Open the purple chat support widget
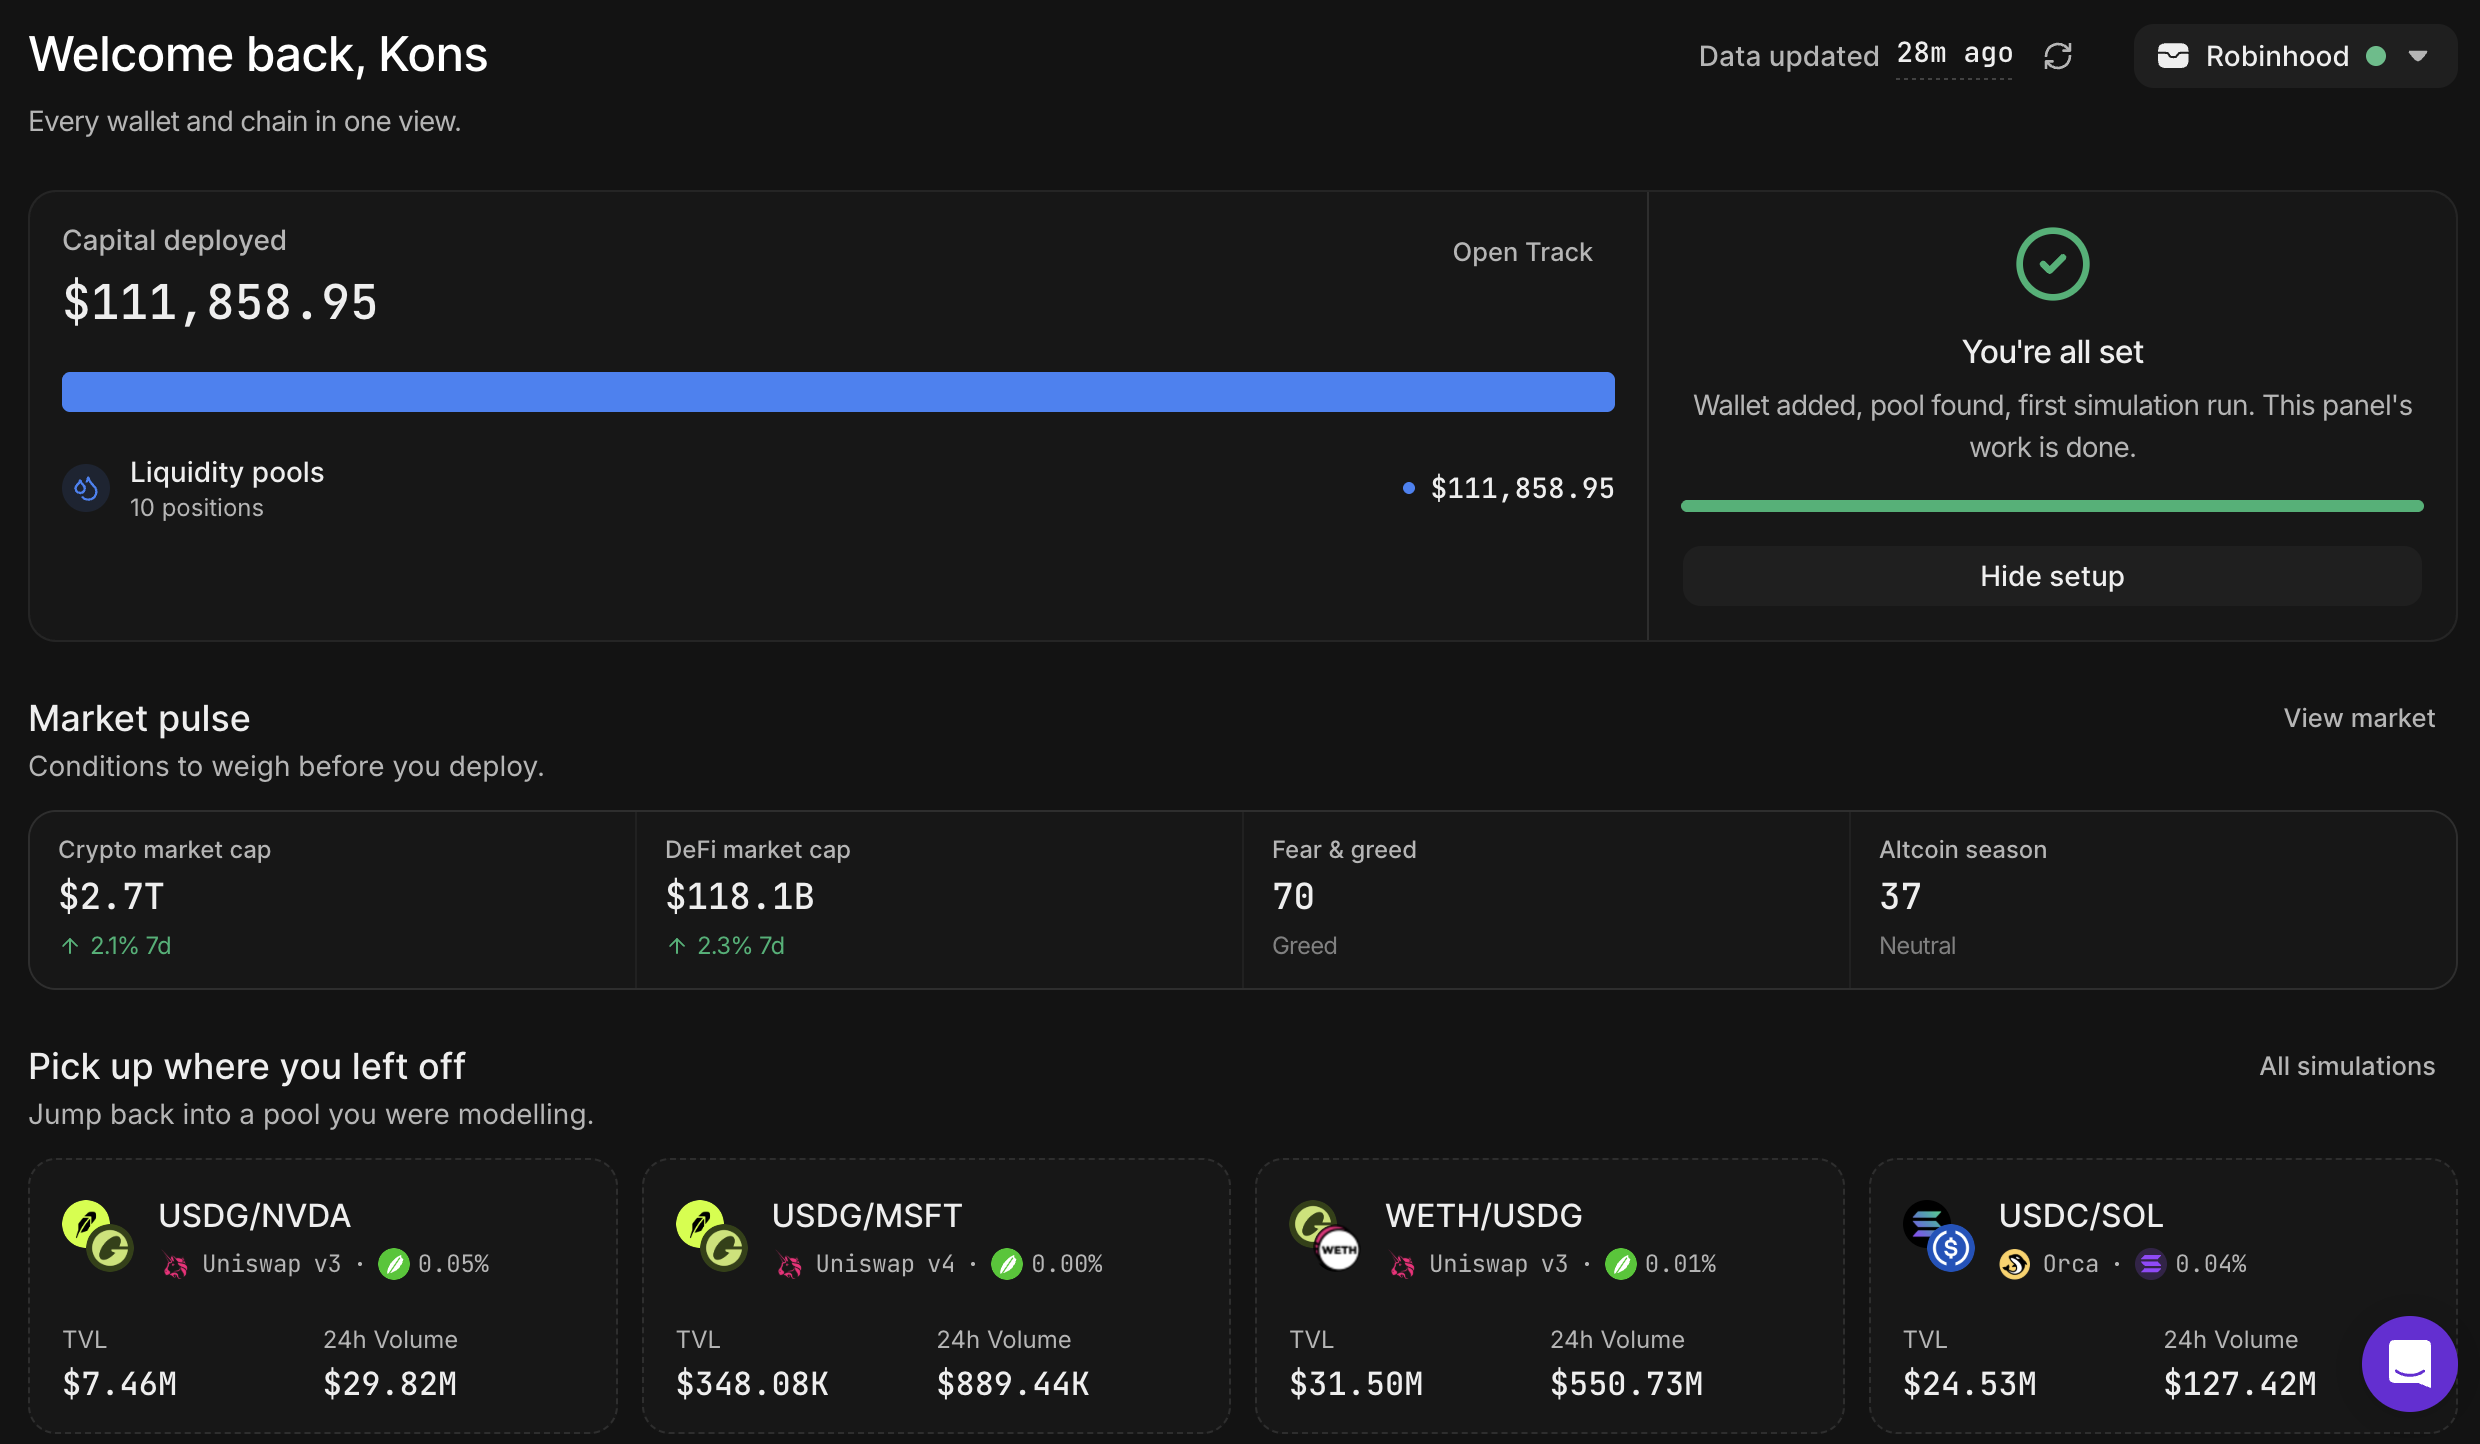Image resolution: width=2480 pixels, height=1444 pixels. (2410, 1364)
